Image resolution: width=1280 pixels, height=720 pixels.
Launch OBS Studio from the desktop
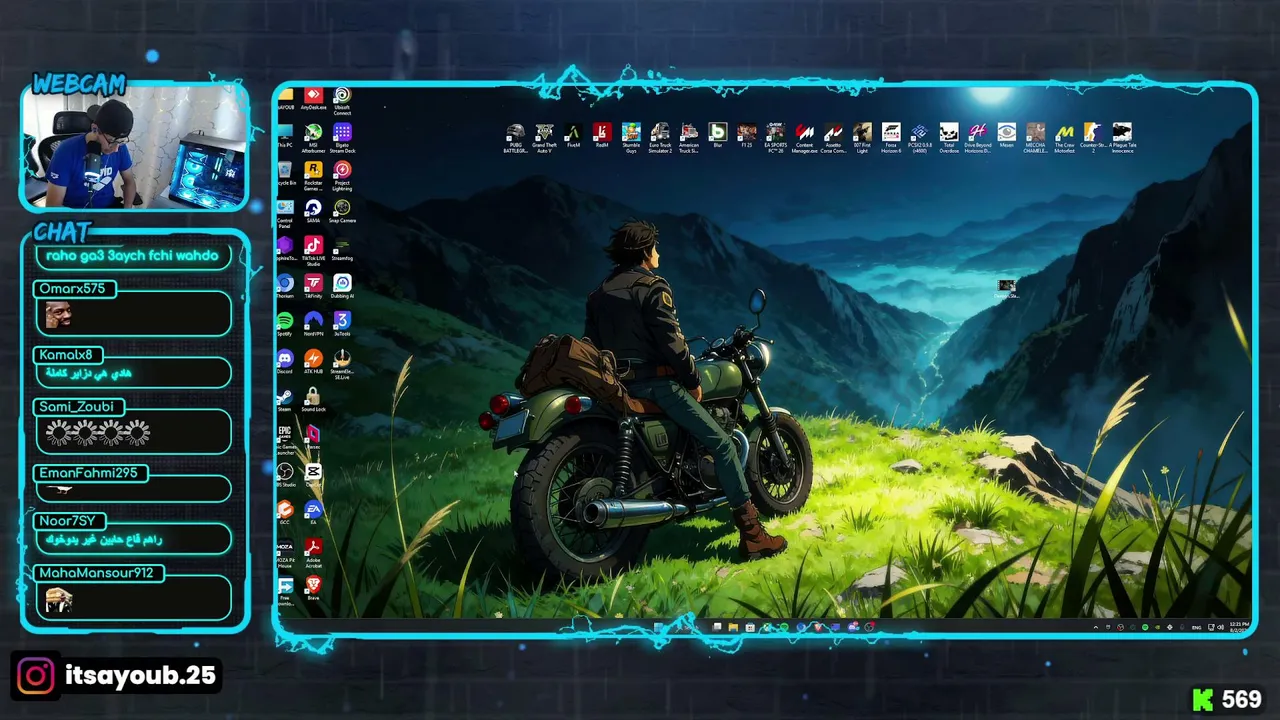[285, 475]
